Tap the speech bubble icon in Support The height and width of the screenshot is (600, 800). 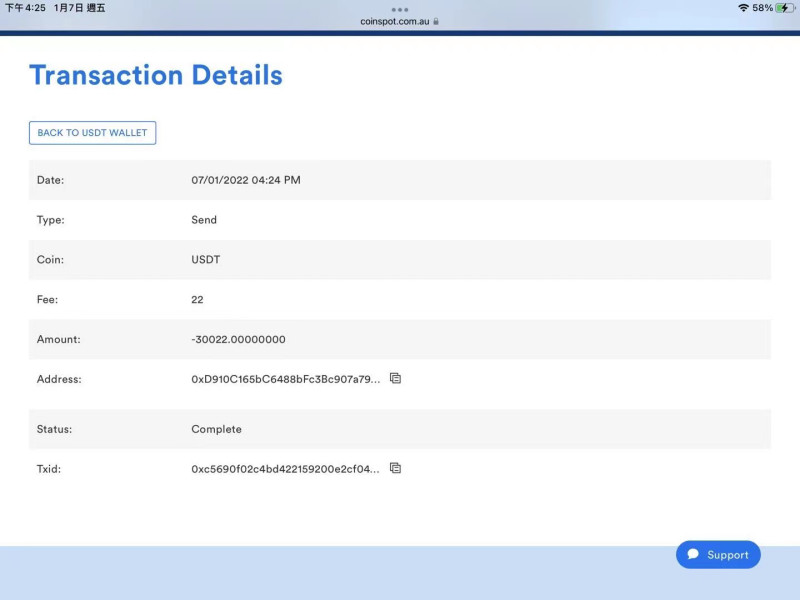[693, 555]
